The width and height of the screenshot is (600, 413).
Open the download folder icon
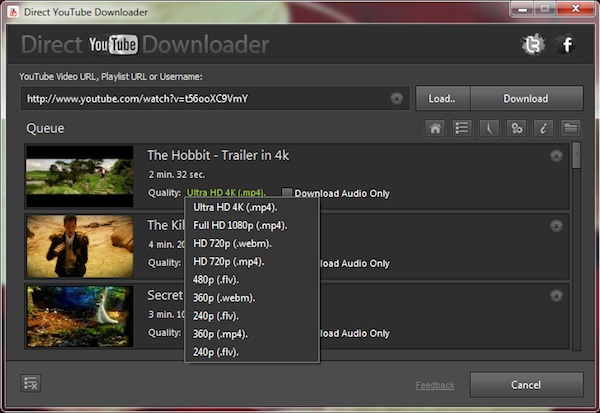click(570, 128)
